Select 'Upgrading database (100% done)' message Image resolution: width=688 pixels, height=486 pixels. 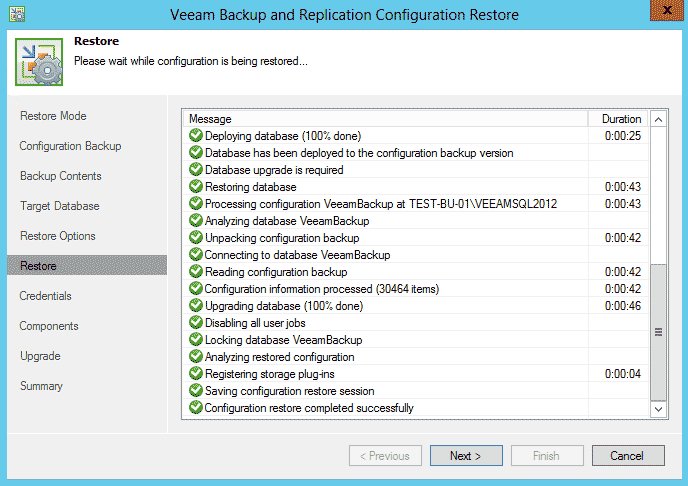coord(284,306)
